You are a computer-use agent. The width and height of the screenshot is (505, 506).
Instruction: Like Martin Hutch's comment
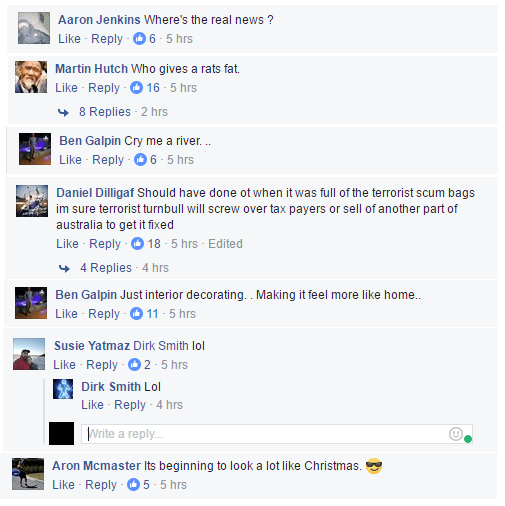coord(66,88)
